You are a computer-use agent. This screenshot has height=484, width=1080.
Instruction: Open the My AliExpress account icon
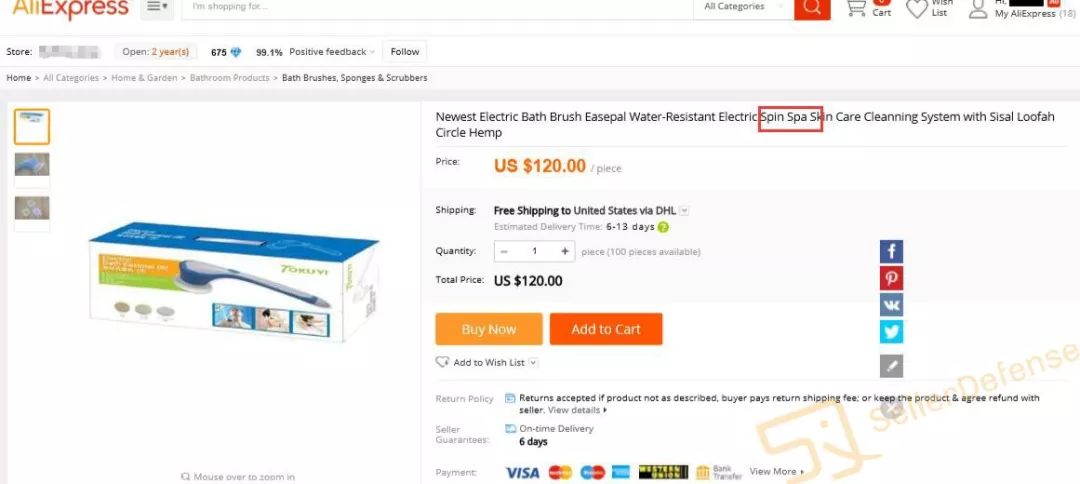[x=978, y=9]
